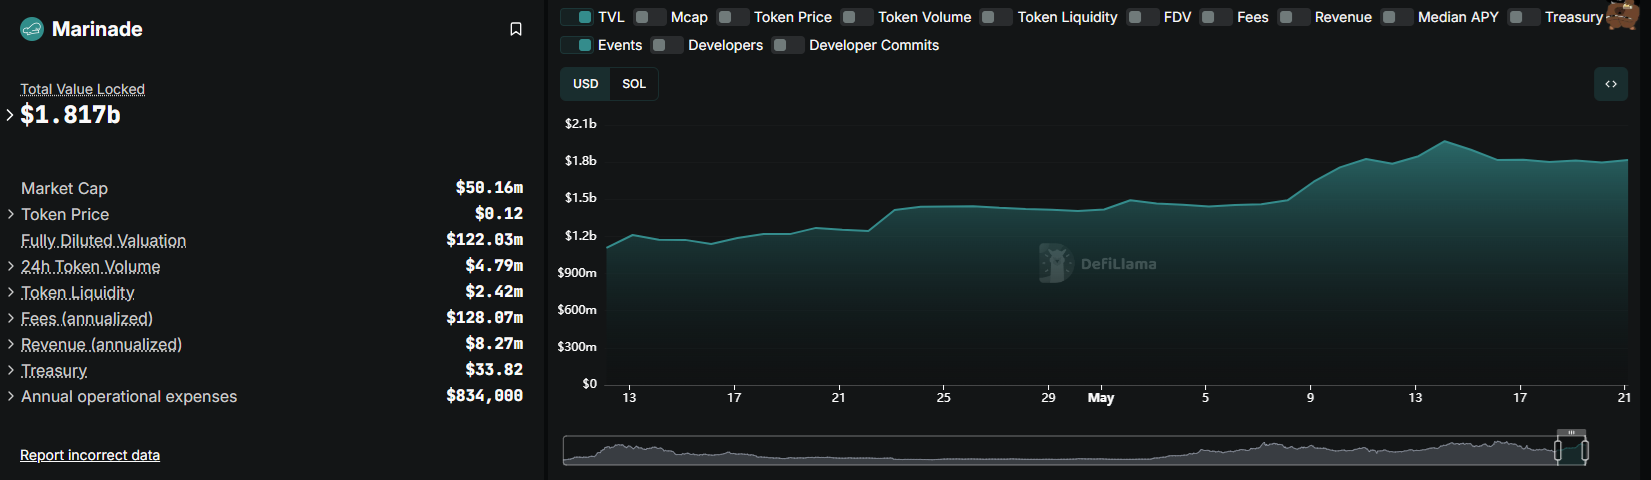Expand the Treasury row
This screenshot has height=480, width=1651.
tap(10, 370)
